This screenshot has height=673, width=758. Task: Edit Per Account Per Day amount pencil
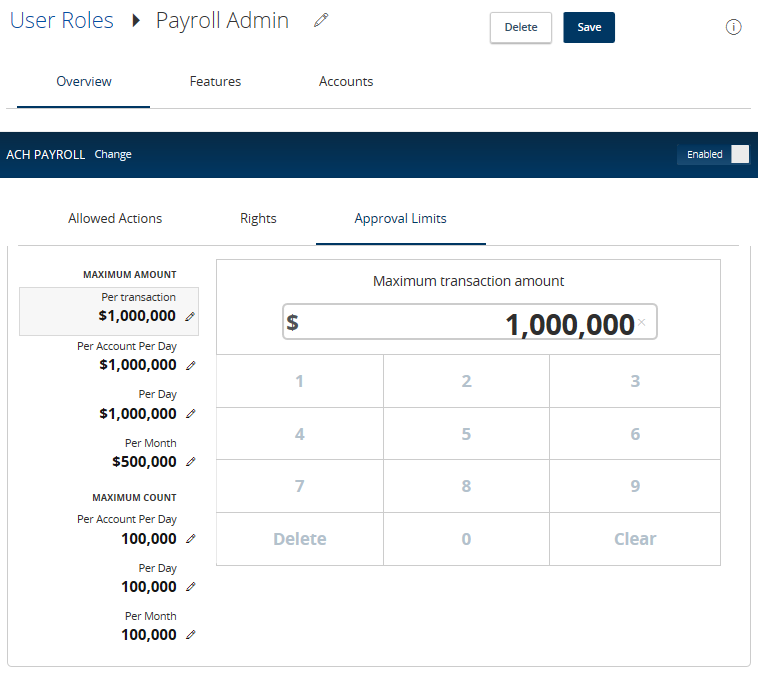(x=191, y=366)
